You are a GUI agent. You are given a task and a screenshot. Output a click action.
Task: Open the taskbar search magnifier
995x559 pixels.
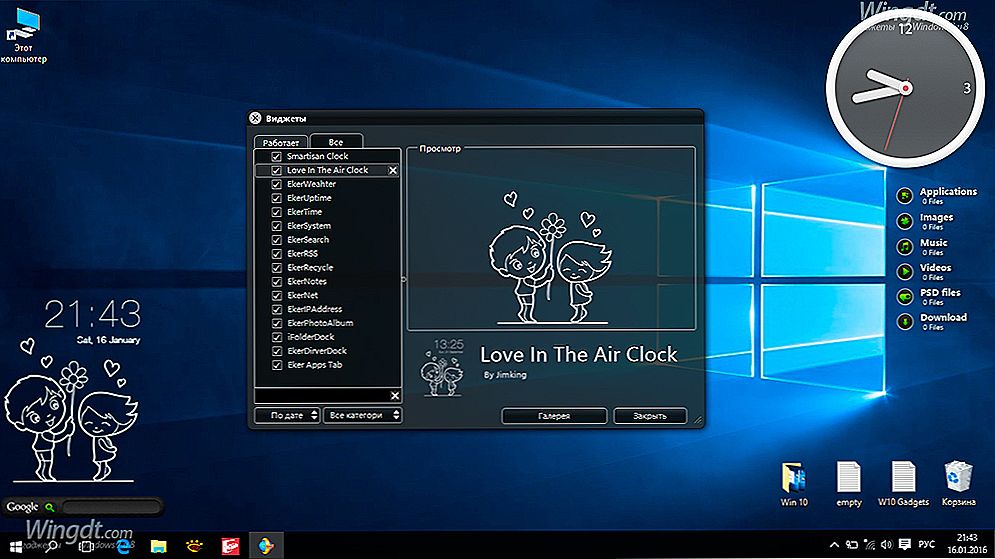50,546
